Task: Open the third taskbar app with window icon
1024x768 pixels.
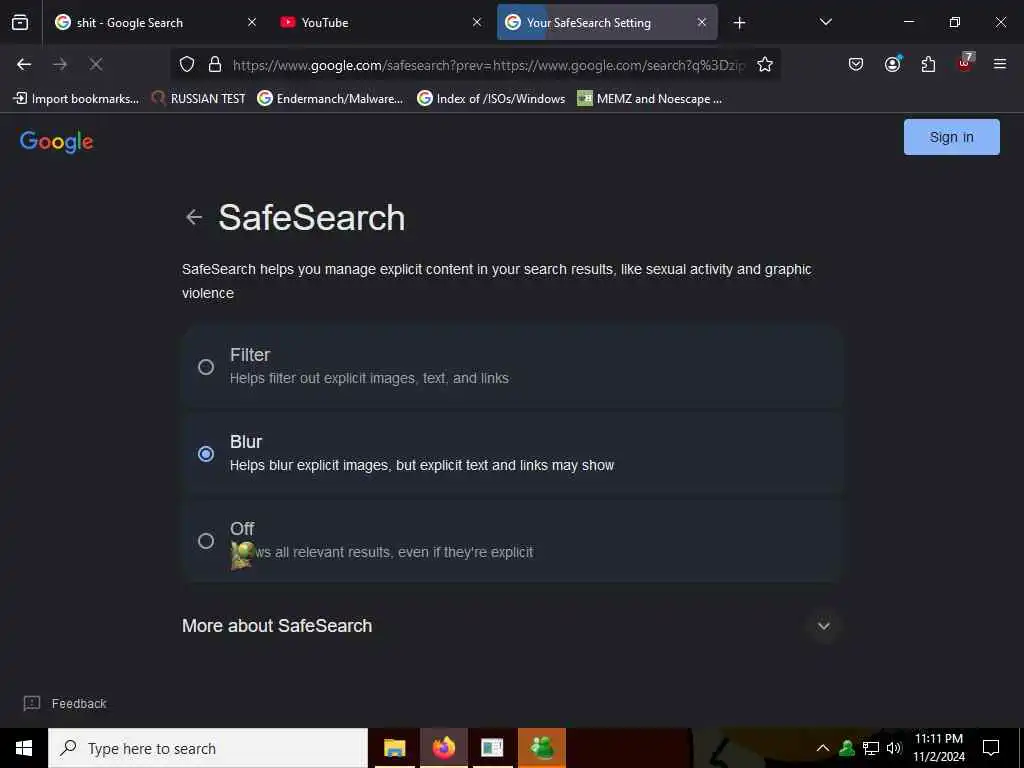Action: pos(492,748)
